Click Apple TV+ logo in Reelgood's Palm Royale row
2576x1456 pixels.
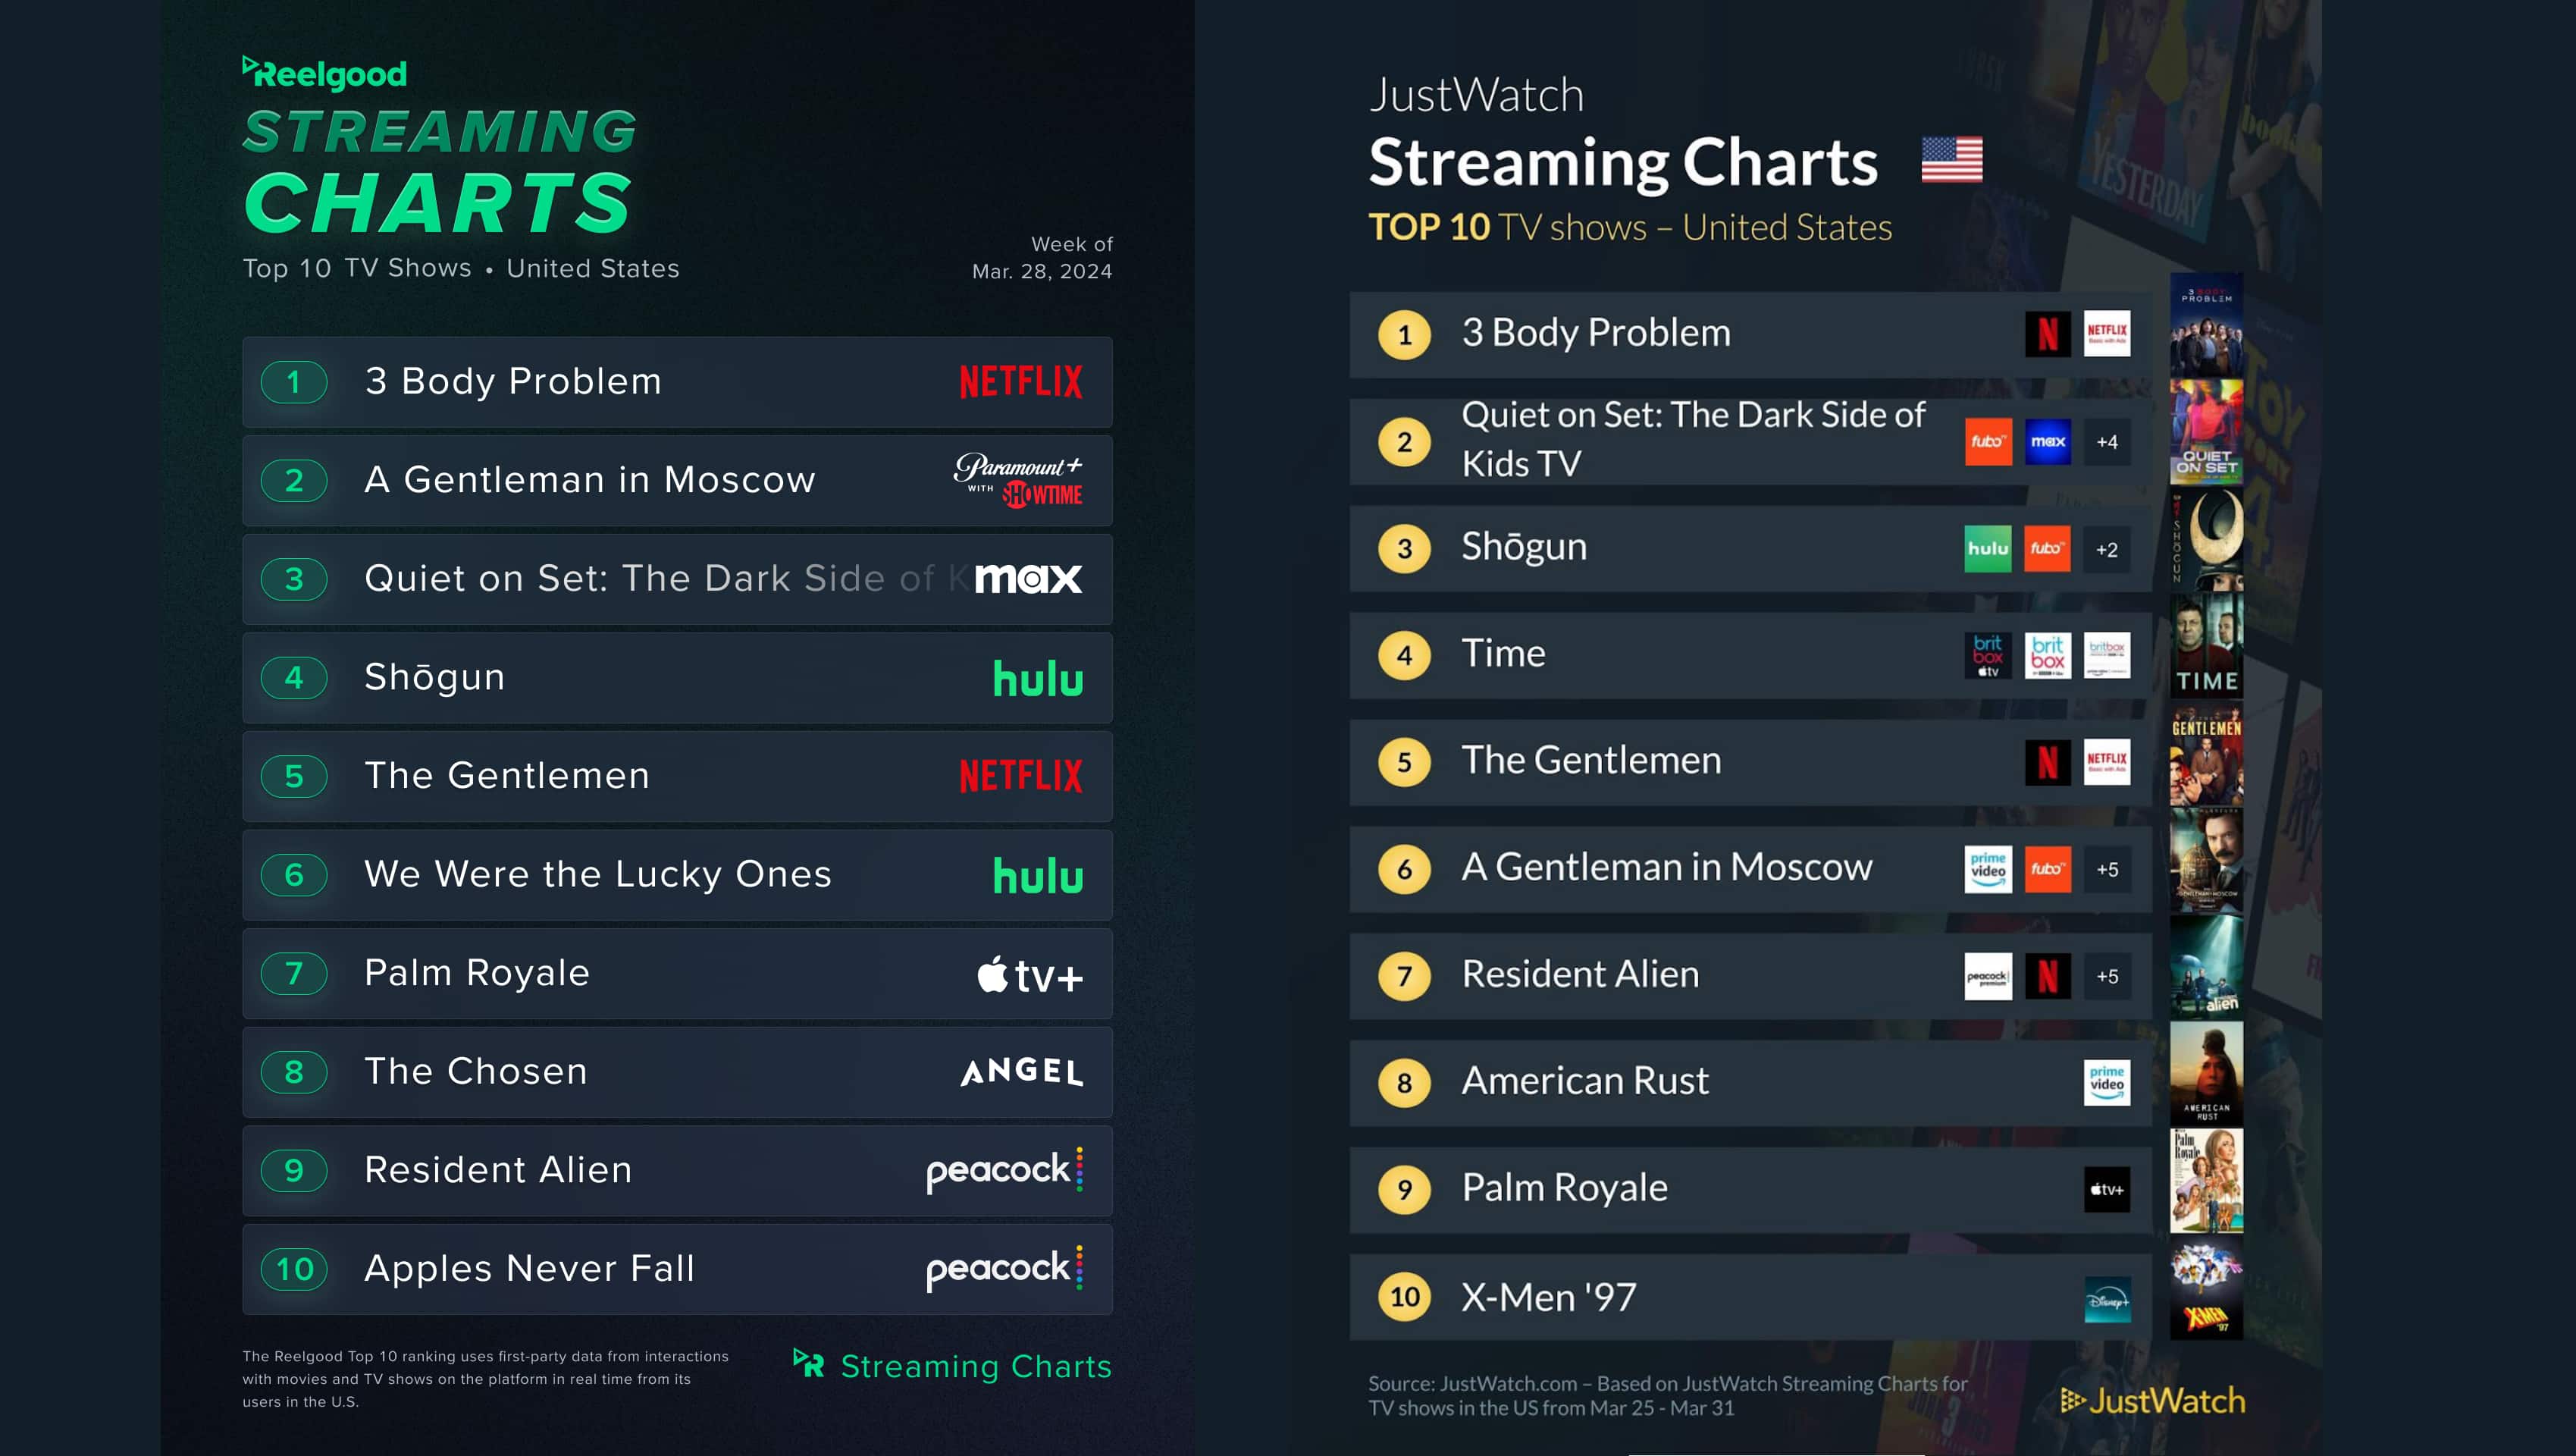(1029, 974)
